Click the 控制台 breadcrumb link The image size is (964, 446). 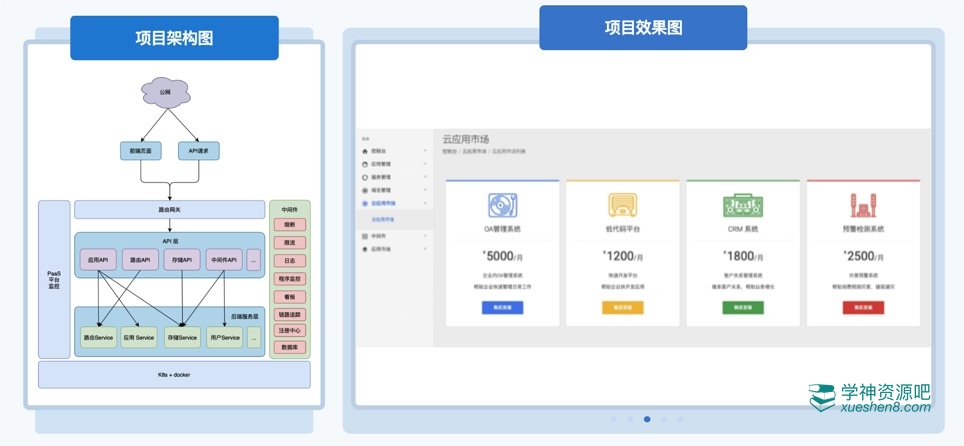pyautogui.click(x=450, y=152)
